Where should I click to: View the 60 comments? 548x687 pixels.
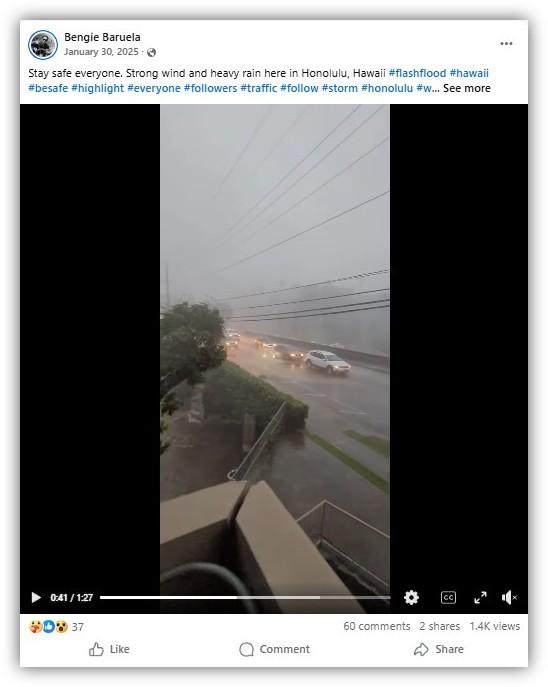tap(377, 627)
